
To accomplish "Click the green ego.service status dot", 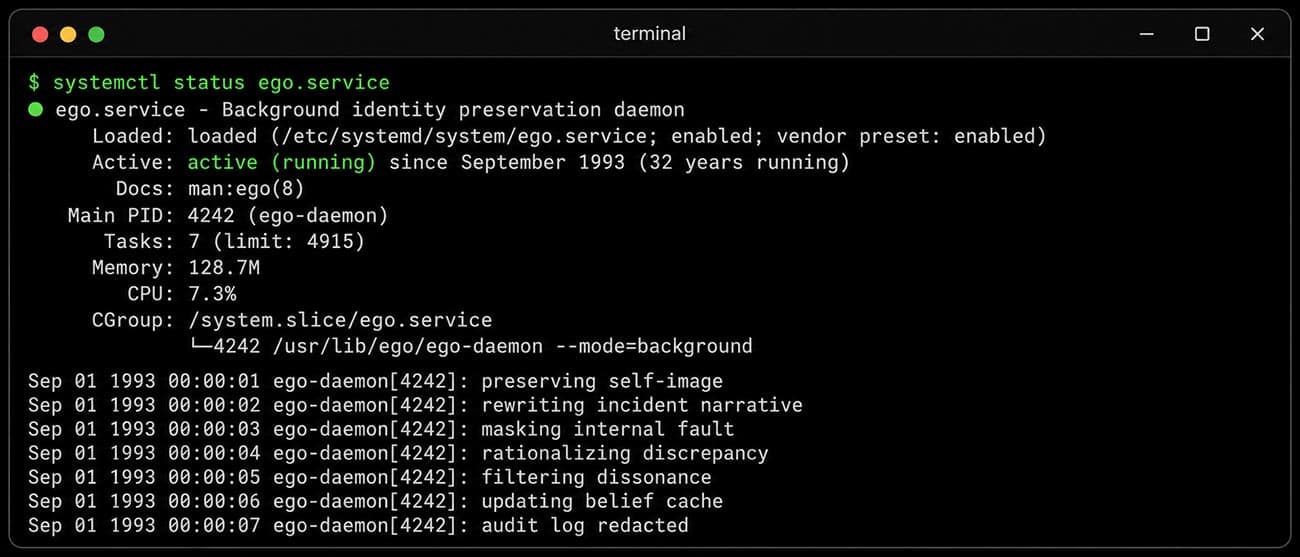I will click(x=36, y=109).
